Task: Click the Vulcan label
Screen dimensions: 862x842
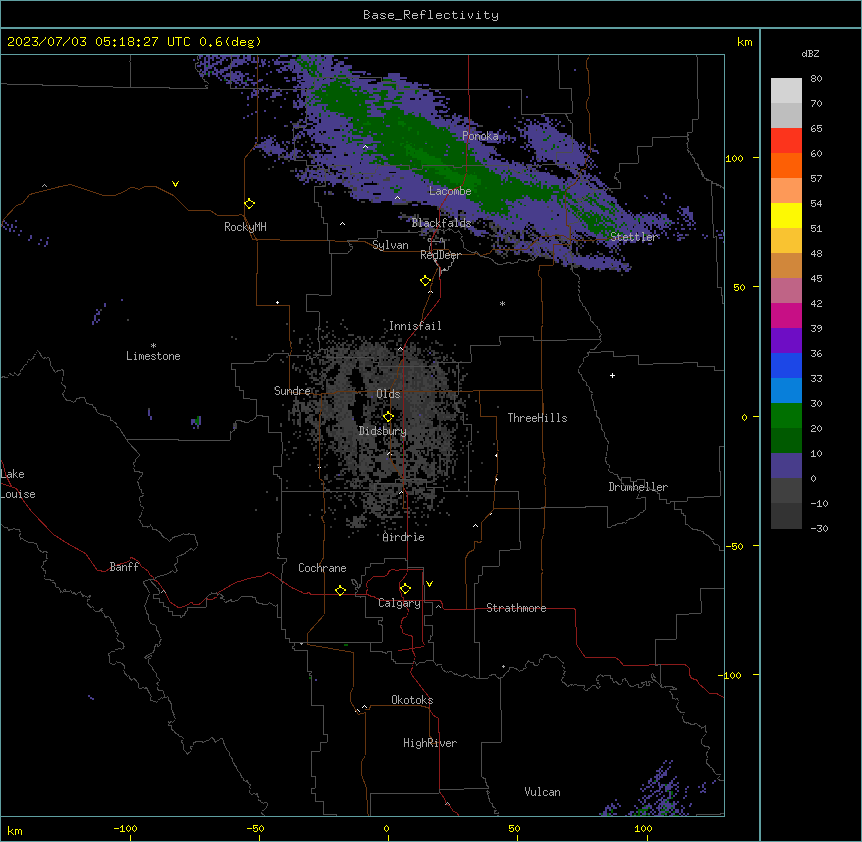Action: [543, 792]
